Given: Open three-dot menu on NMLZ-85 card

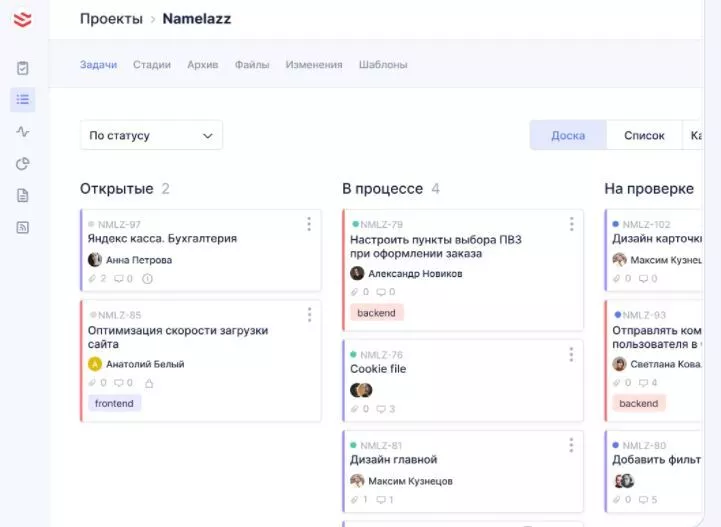Looking at the screenshot, I should coord(309,315).
